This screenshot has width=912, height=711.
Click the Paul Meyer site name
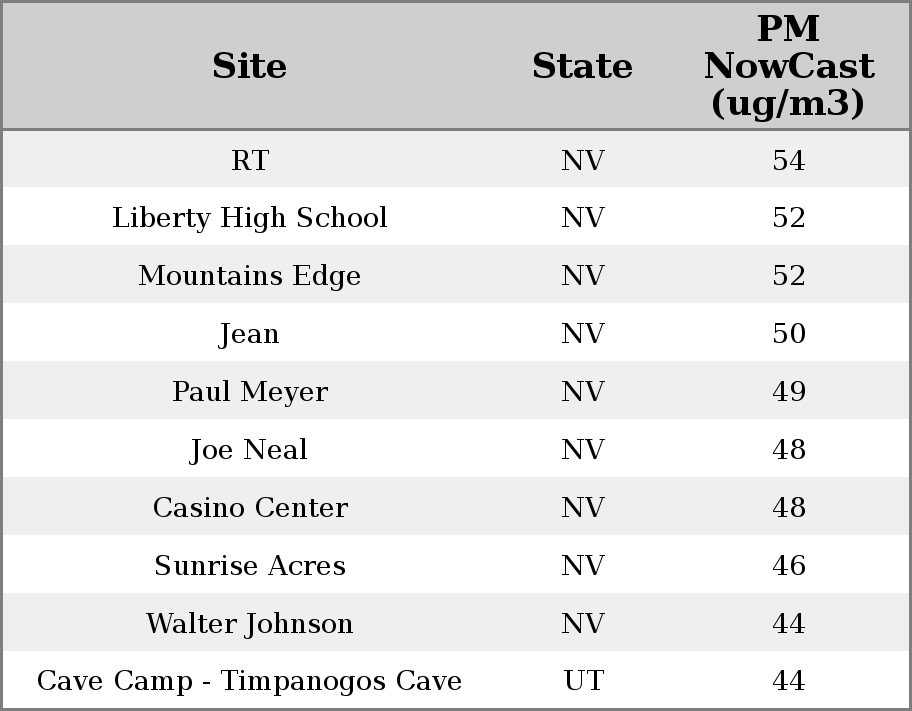(249, 392)
